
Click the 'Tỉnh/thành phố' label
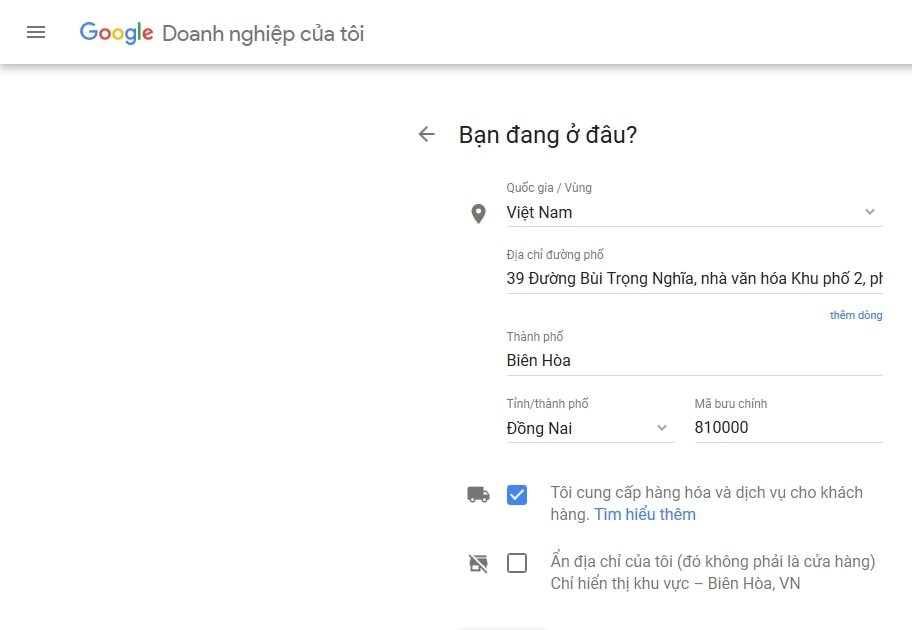547,404
